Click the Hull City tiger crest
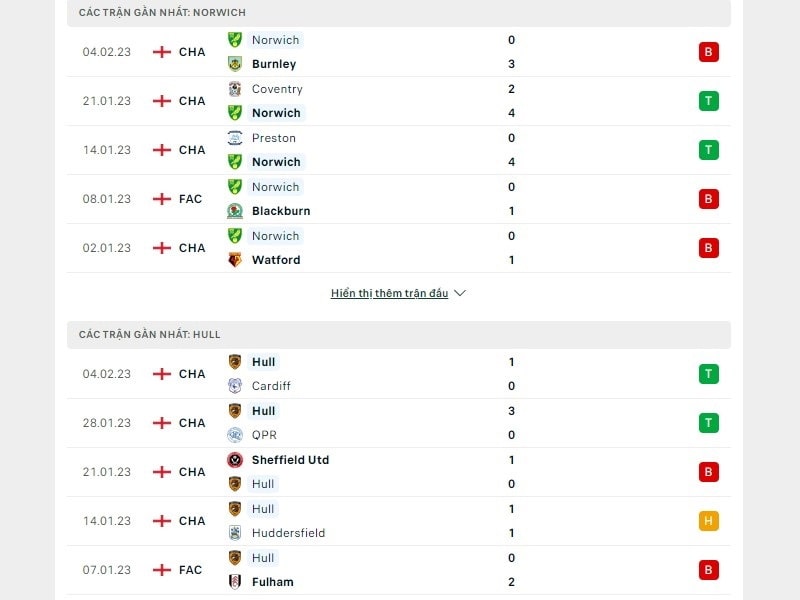This screenshot has width=800, height=600. click(x=235, y=362)
